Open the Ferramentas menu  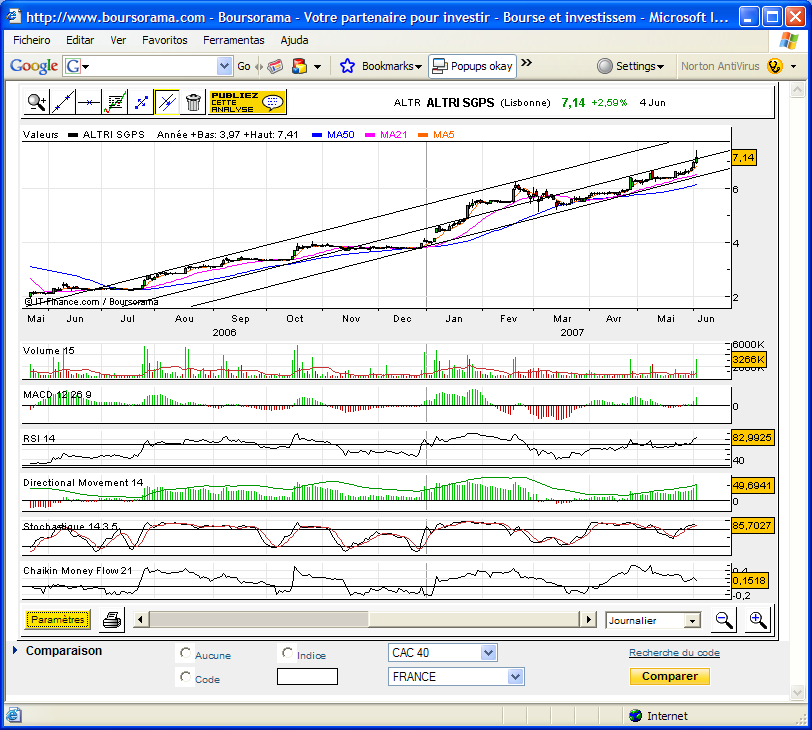[x=234, y=40]
